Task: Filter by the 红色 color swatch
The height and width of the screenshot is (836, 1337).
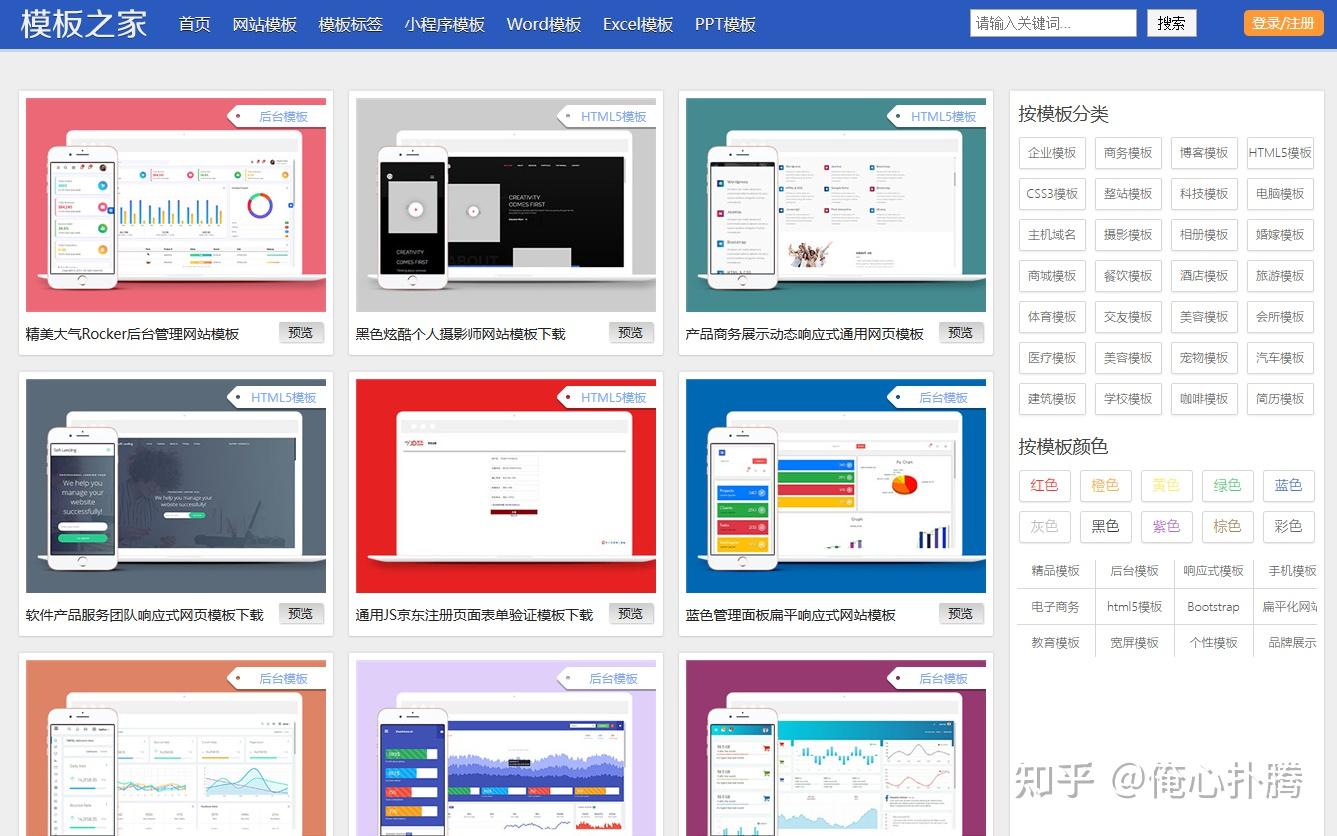Action: (1044, 485)
